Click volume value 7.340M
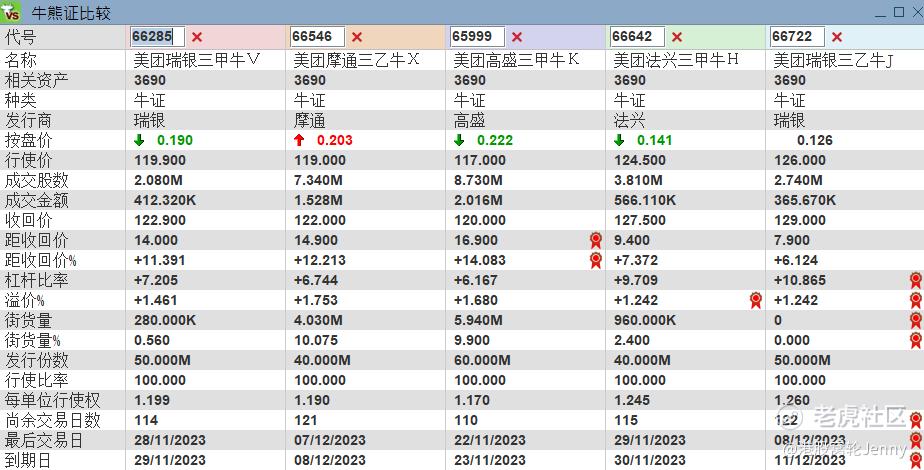The image size is (924, 470). click(318, 180)
